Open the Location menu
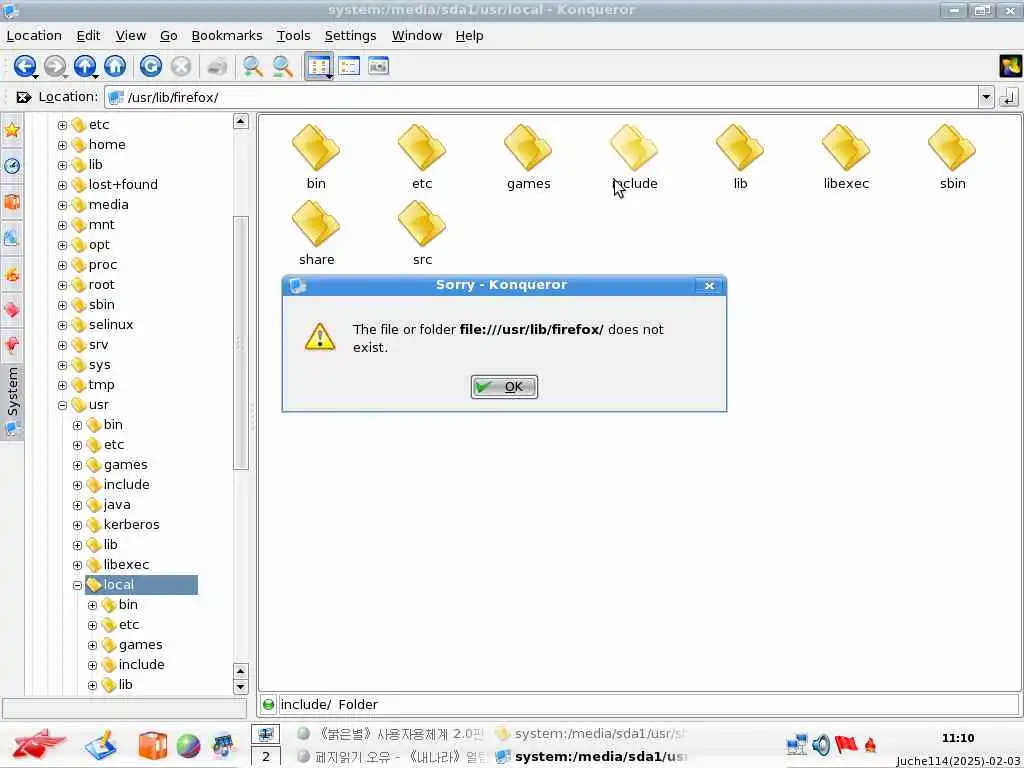Image resolution: width=1024 pixels, height=768 pixels. [34, 35]
